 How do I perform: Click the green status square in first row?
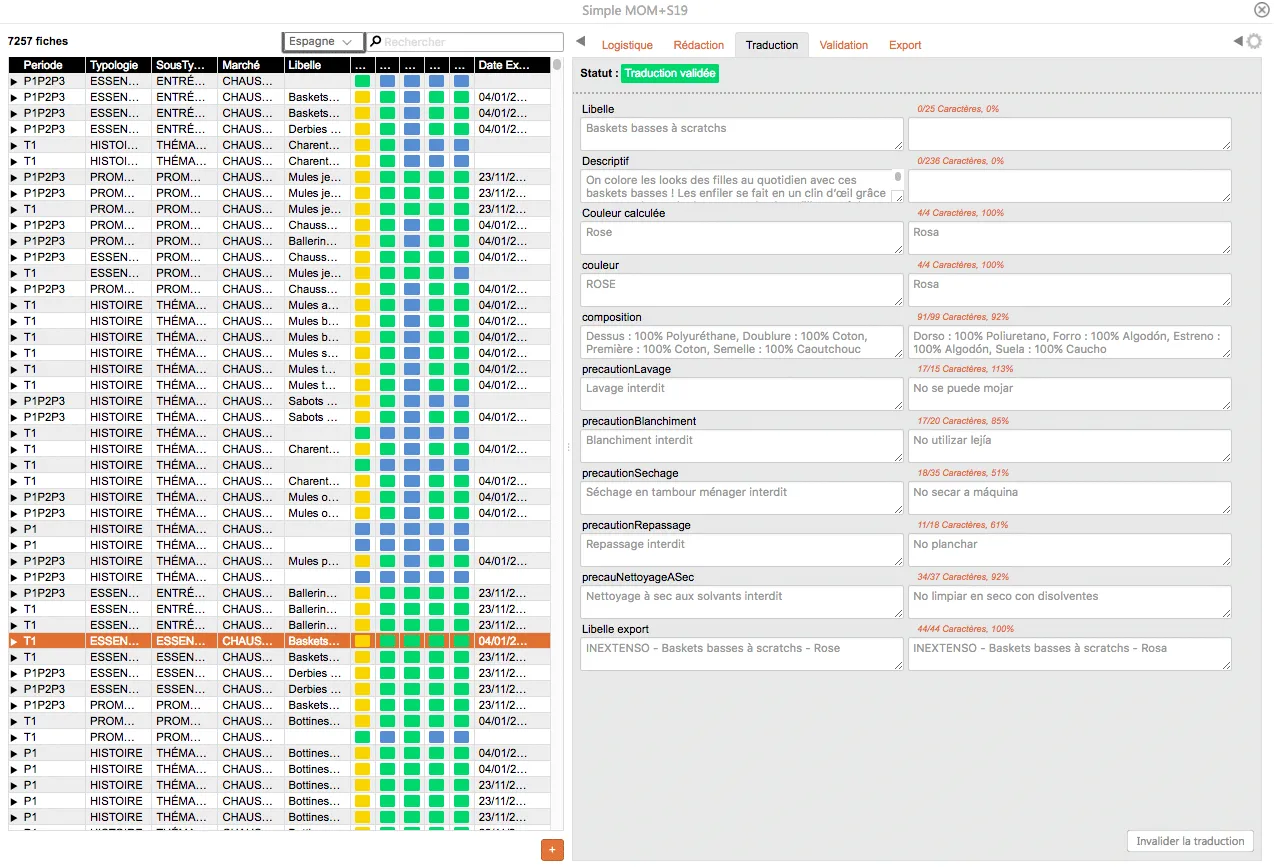tap(362, 81)
